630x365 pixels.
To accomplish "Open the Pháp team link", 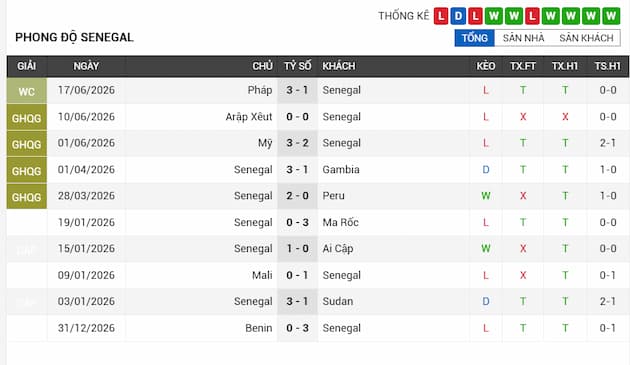I will pos(260,90).
